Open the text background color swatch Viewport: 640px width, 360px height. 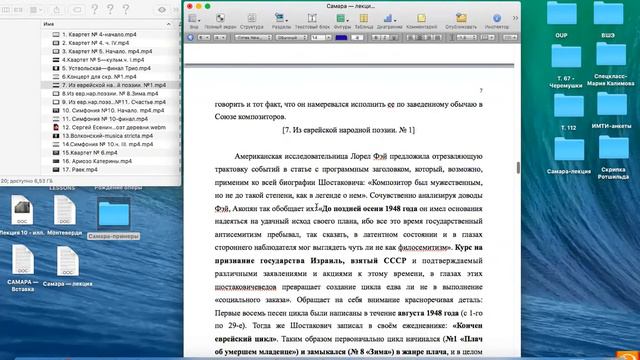(x=357, y=38)
